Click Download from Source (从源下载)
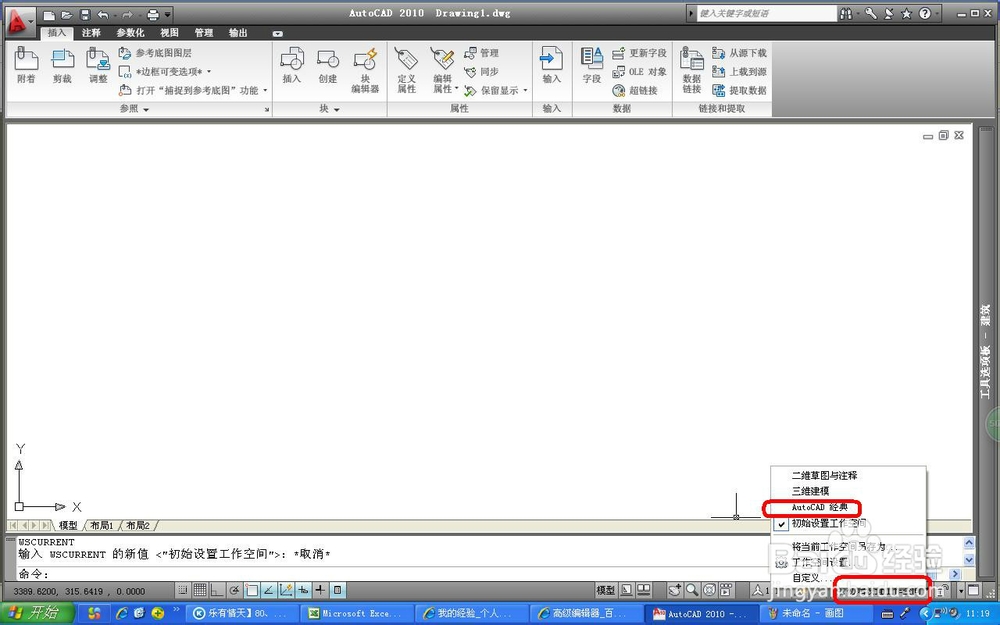This screenshot has width=1000, height=625. (x=739, y=53)
